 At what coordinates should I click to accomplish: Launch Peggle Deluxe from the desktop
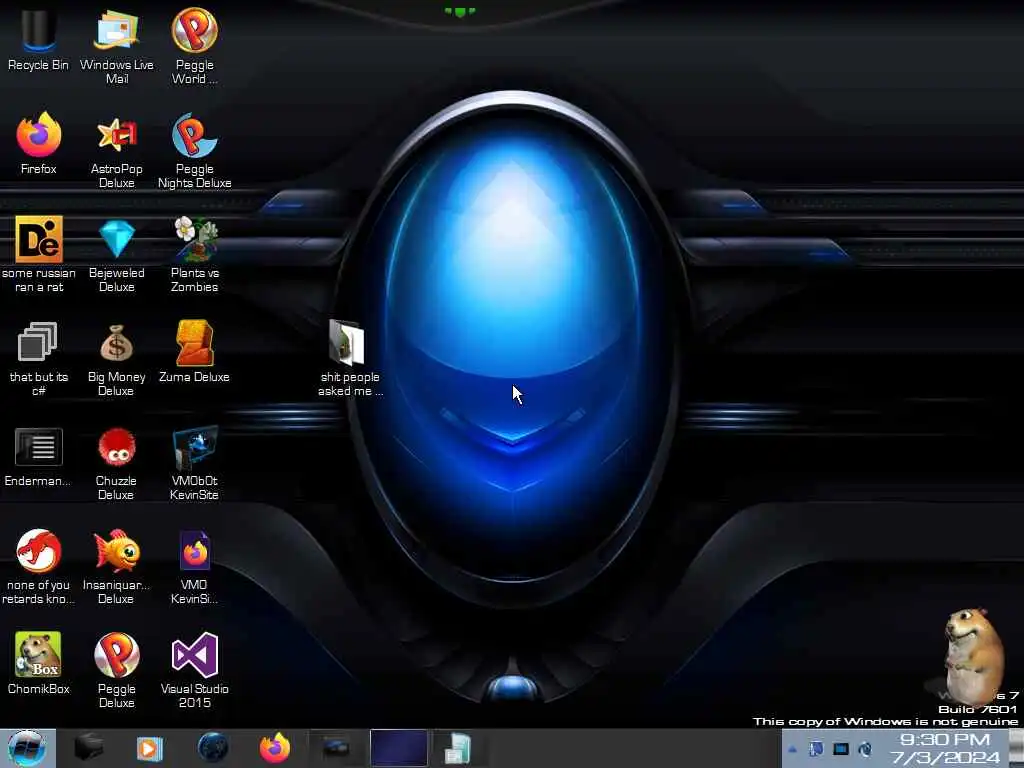pos(116,671)
